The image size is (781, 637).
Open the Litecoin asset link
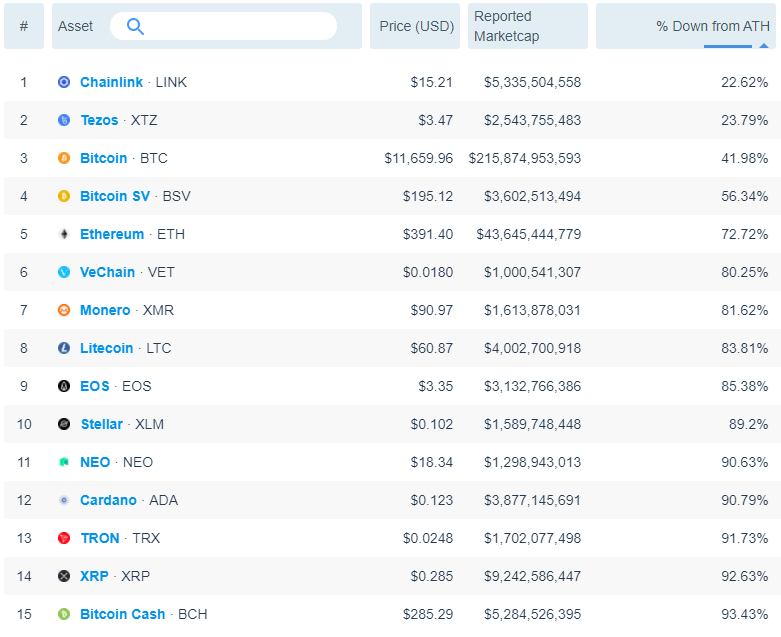(107, 348)
